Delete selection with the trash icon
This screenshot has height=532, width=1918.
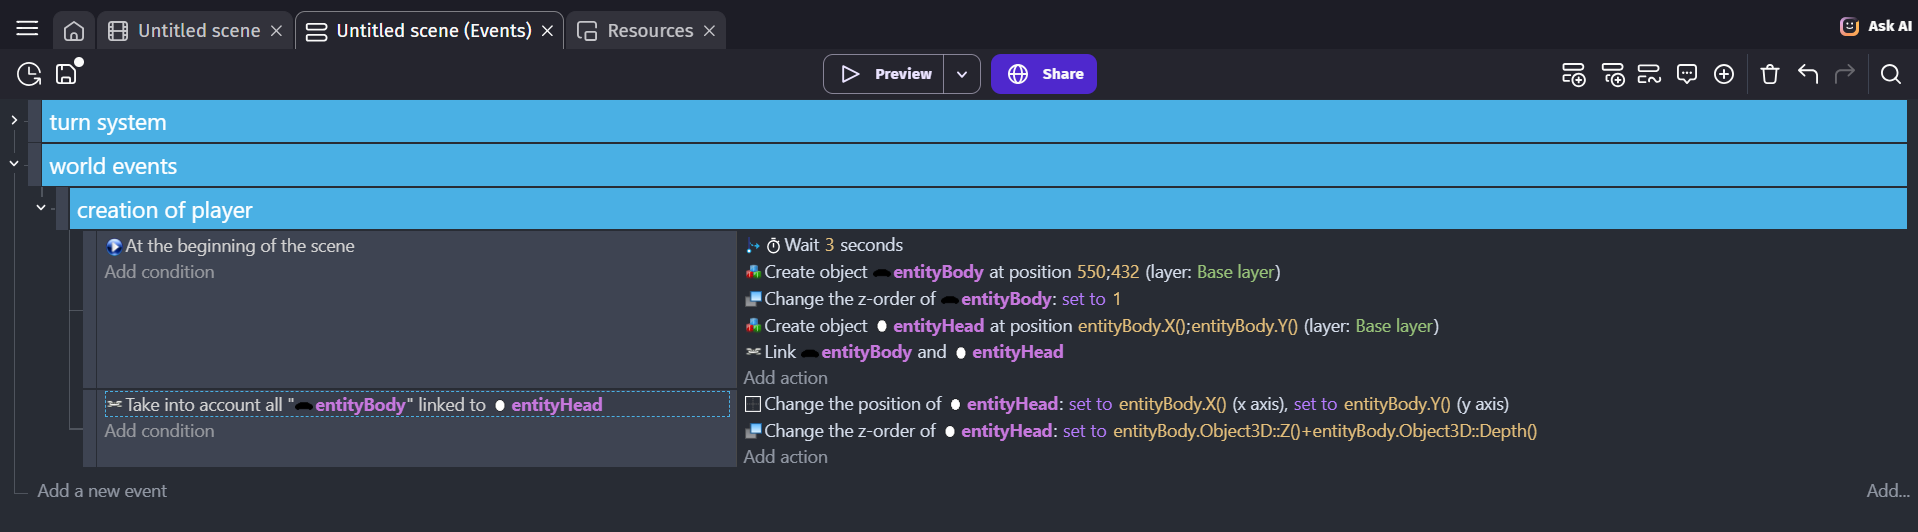[1770, 74]
